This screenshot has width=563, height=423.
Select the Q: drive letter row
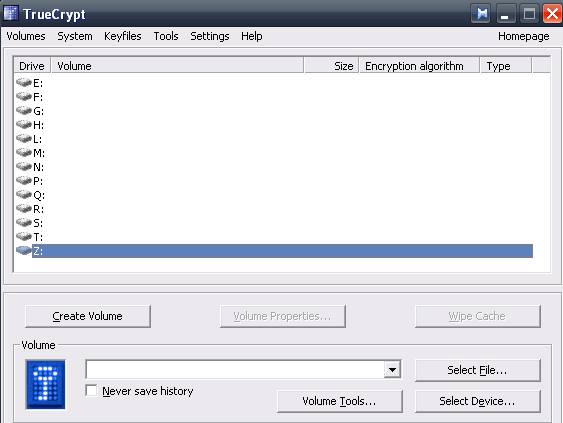coord(274,195)
